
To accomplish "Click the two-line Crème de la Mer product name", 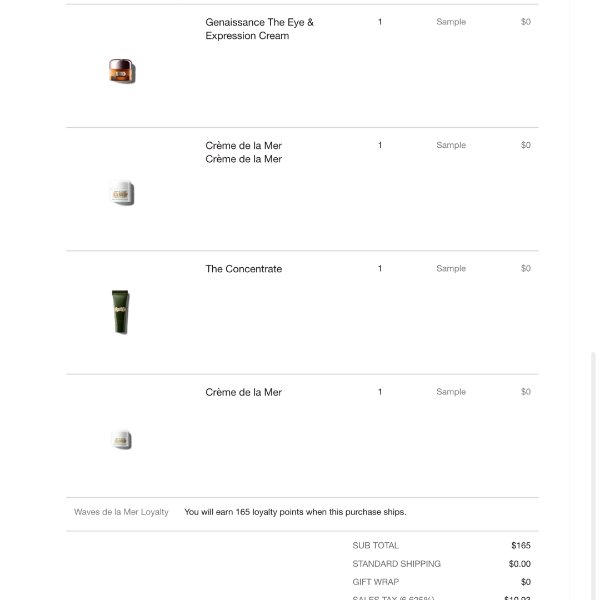I will [x=243, y=152].
